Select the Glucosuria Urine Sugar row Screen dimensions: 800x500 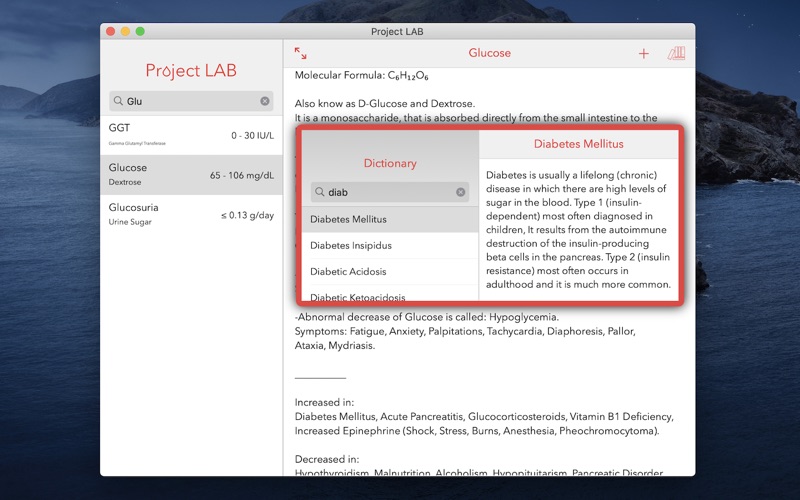pos(191,215)
